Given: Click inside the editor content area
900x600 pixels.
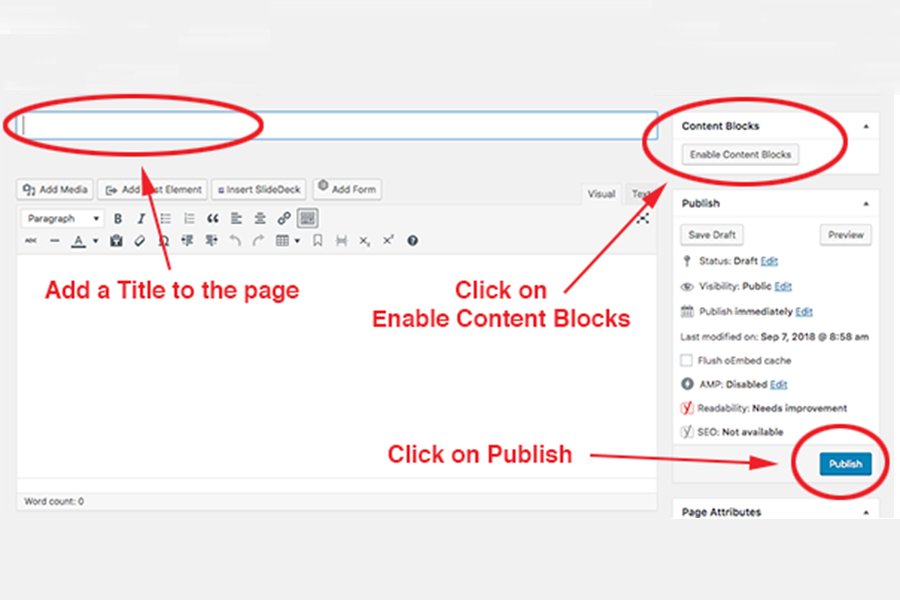Looking at the screenshot, I should 337,366.
